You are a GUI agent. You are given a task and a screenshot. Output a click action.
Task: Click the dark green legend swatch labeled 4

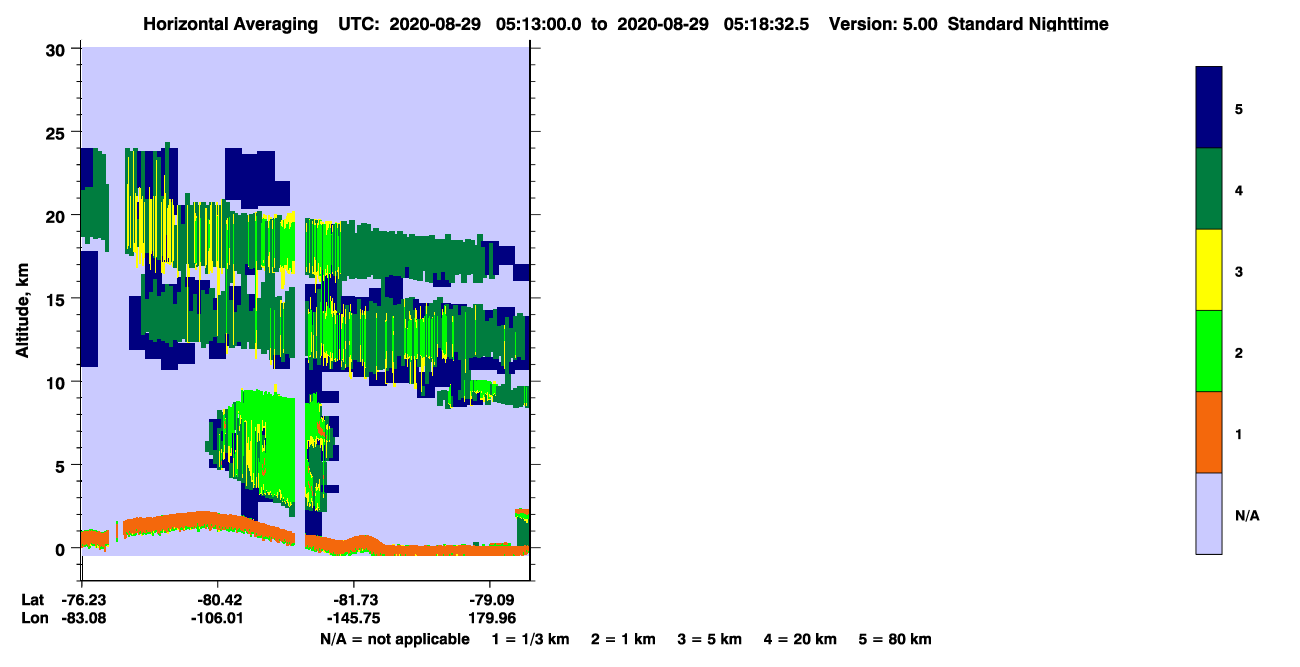[x=1209, y=189]
